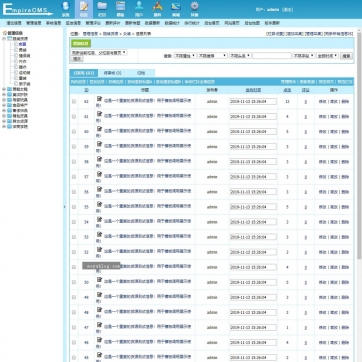
Task: Open the 不限属性 search filter dropdown
Action: point(185,56)
